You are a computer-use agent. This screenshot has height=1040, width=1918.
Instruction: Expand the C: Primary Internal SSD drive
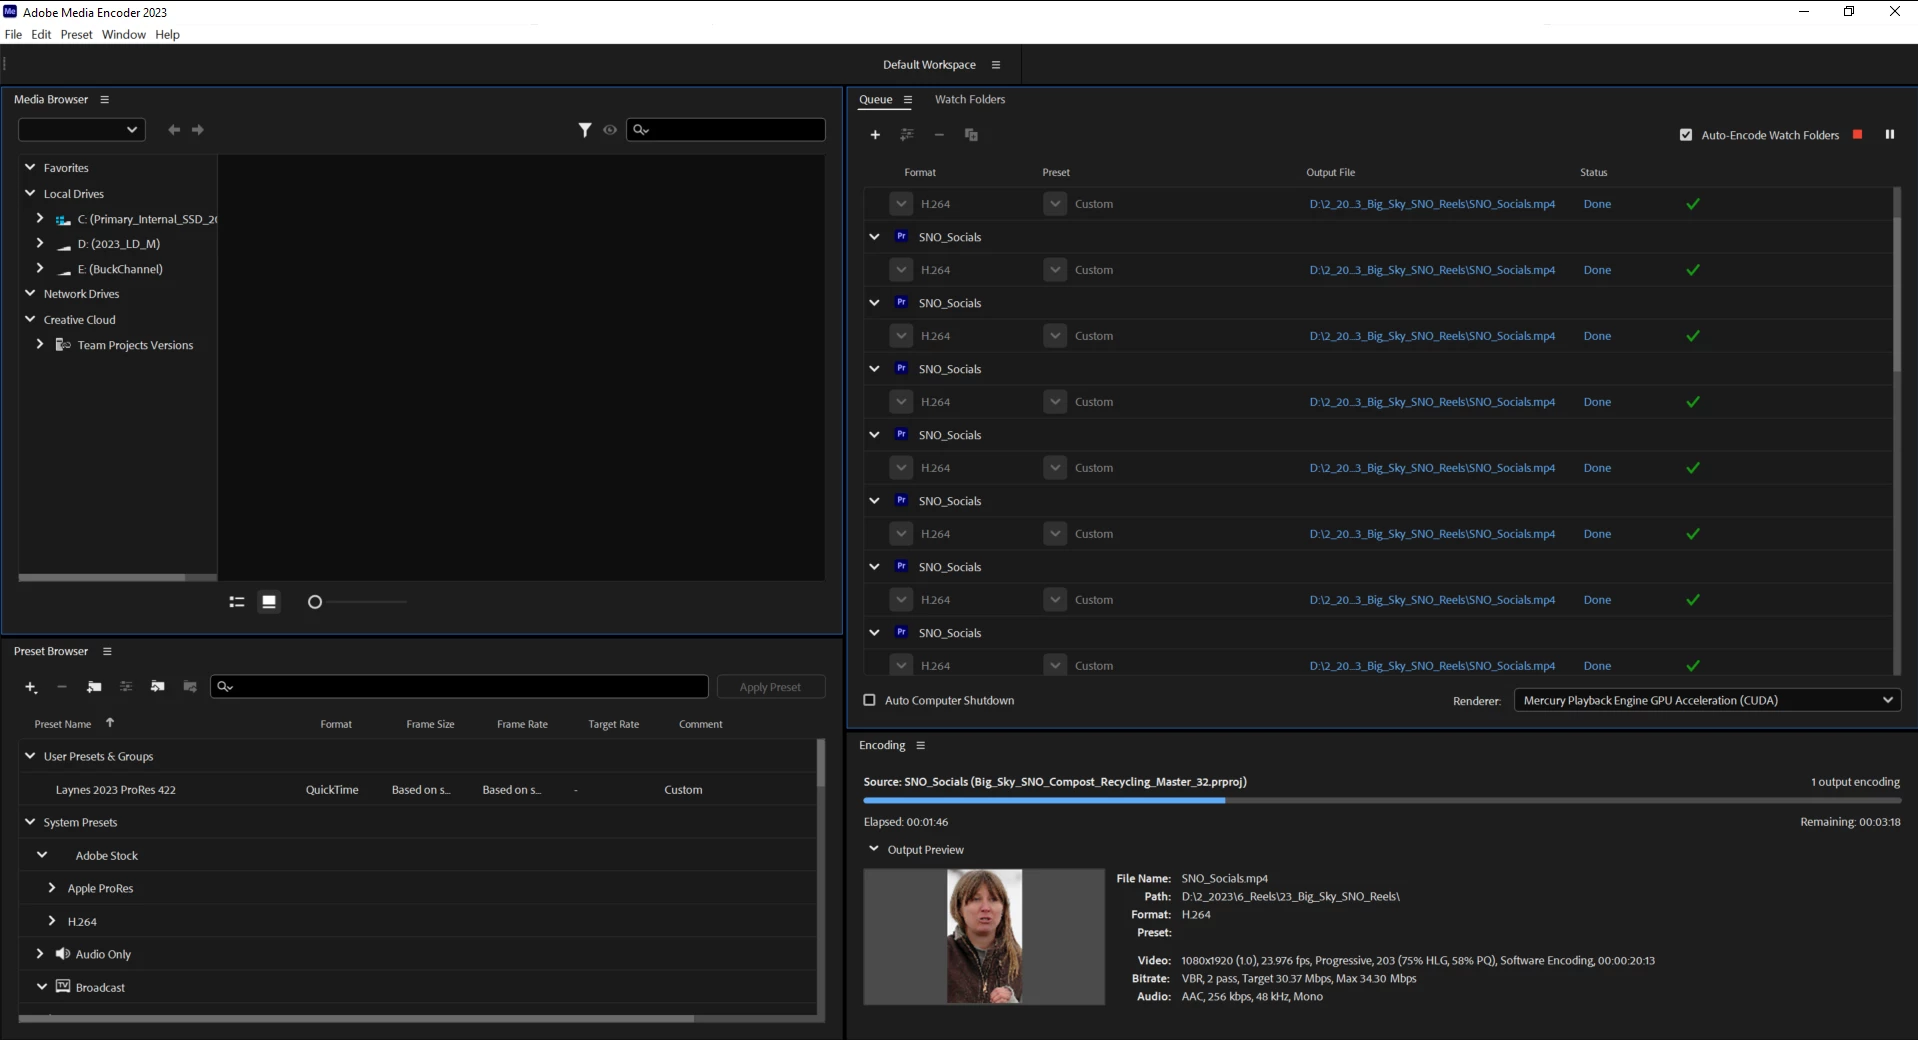point(40,218)
